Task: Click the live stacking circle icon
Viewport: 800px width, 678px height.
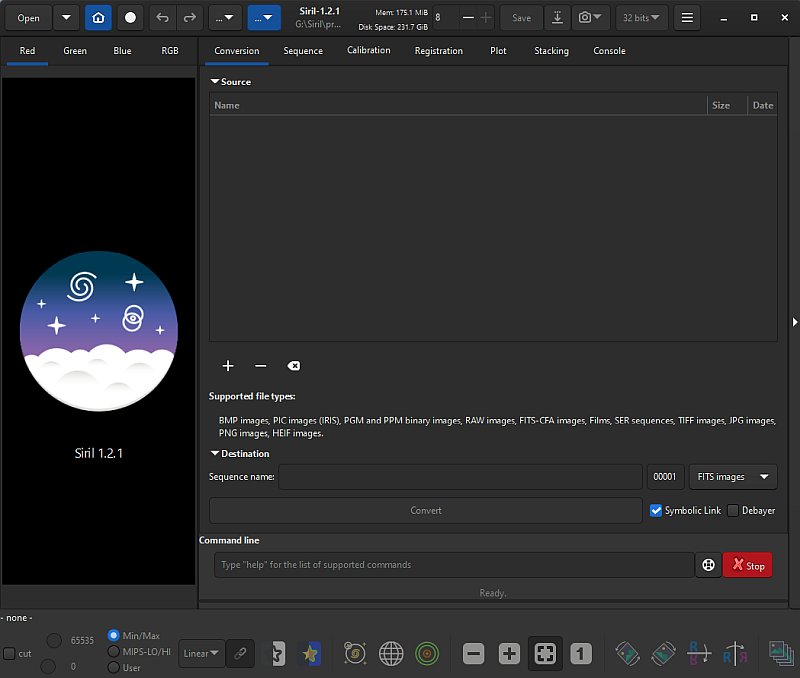Action: coord(131,18)
